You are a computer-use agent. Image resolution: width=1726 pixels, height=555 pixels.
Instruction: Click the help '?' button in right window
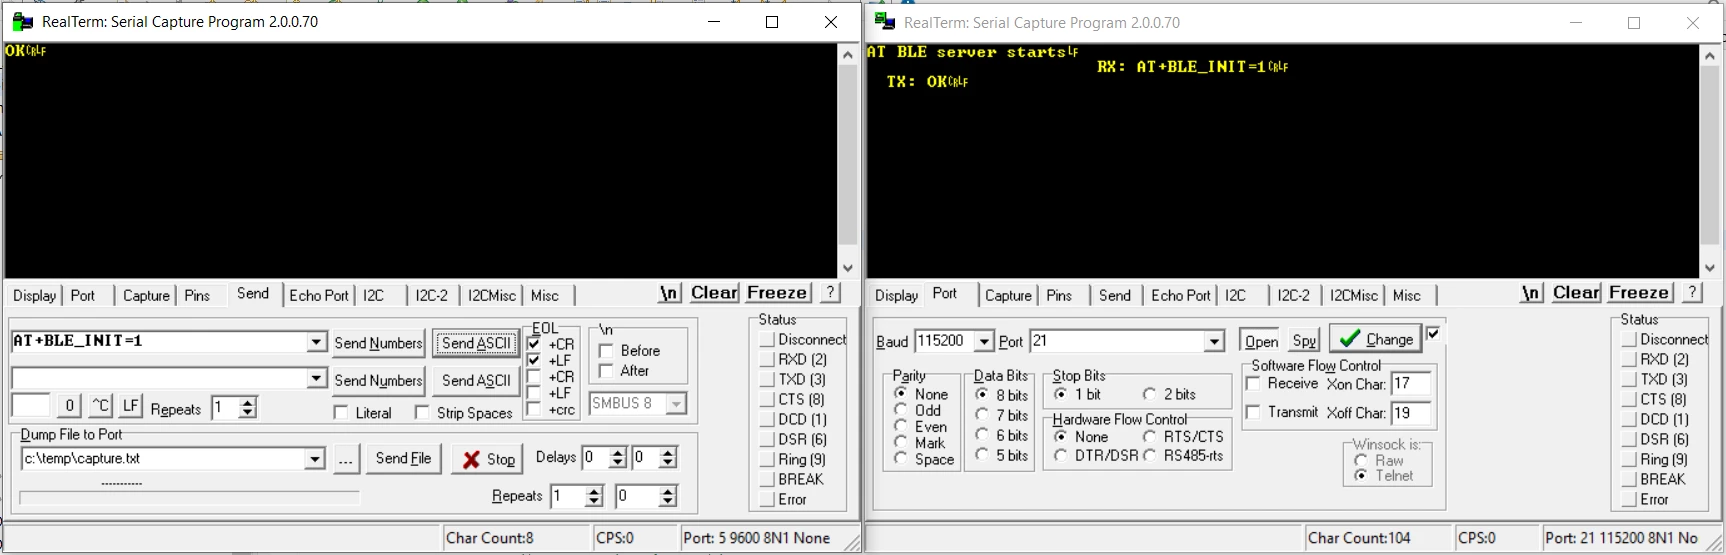(x=1692, y=292)
